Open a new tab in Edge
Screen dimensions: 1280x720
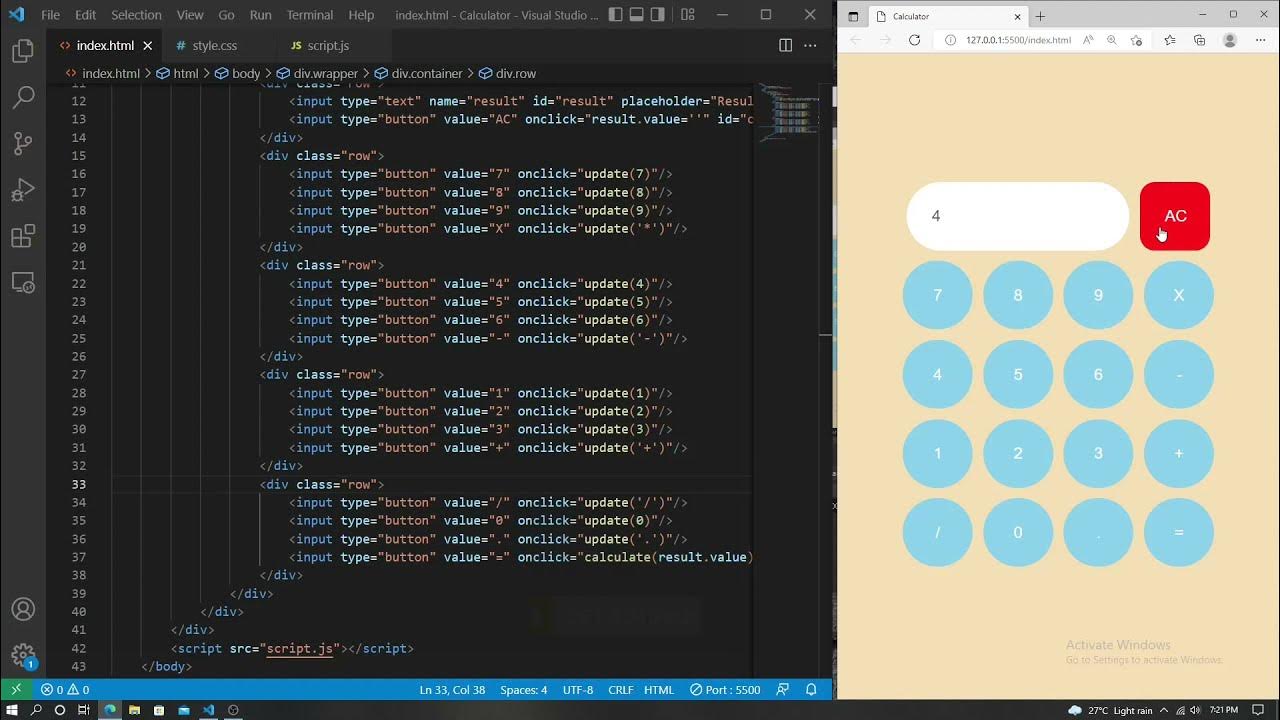[x=1040, y=16]
